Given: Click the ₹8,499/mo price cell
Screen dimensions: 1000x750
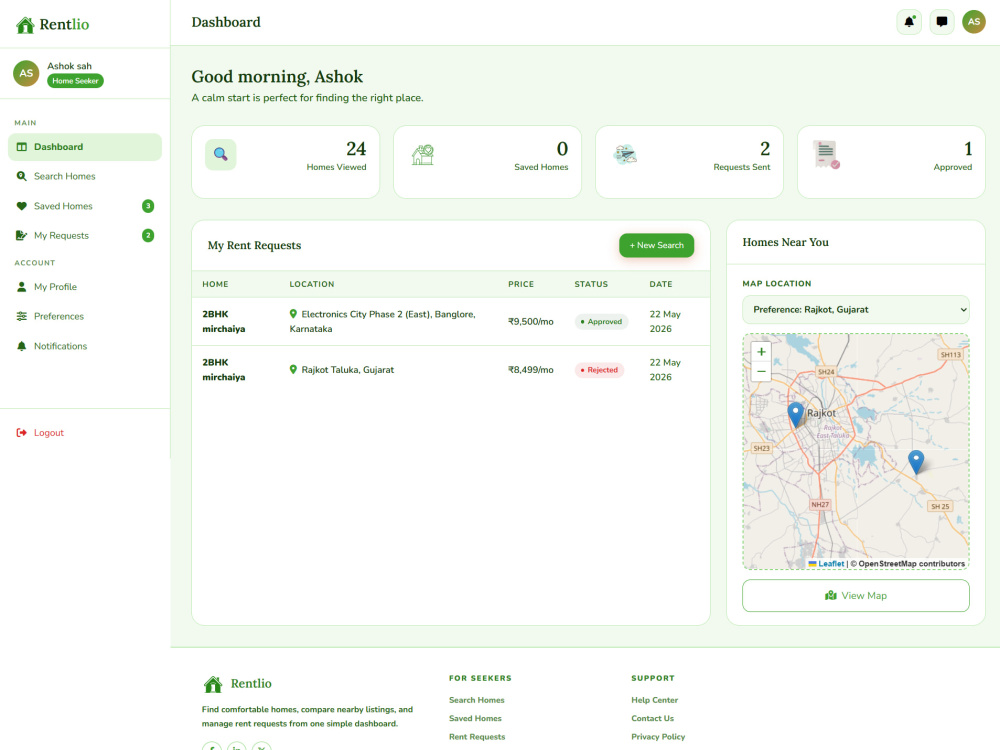Looking at the screenshot, I should tap(531, 370).
